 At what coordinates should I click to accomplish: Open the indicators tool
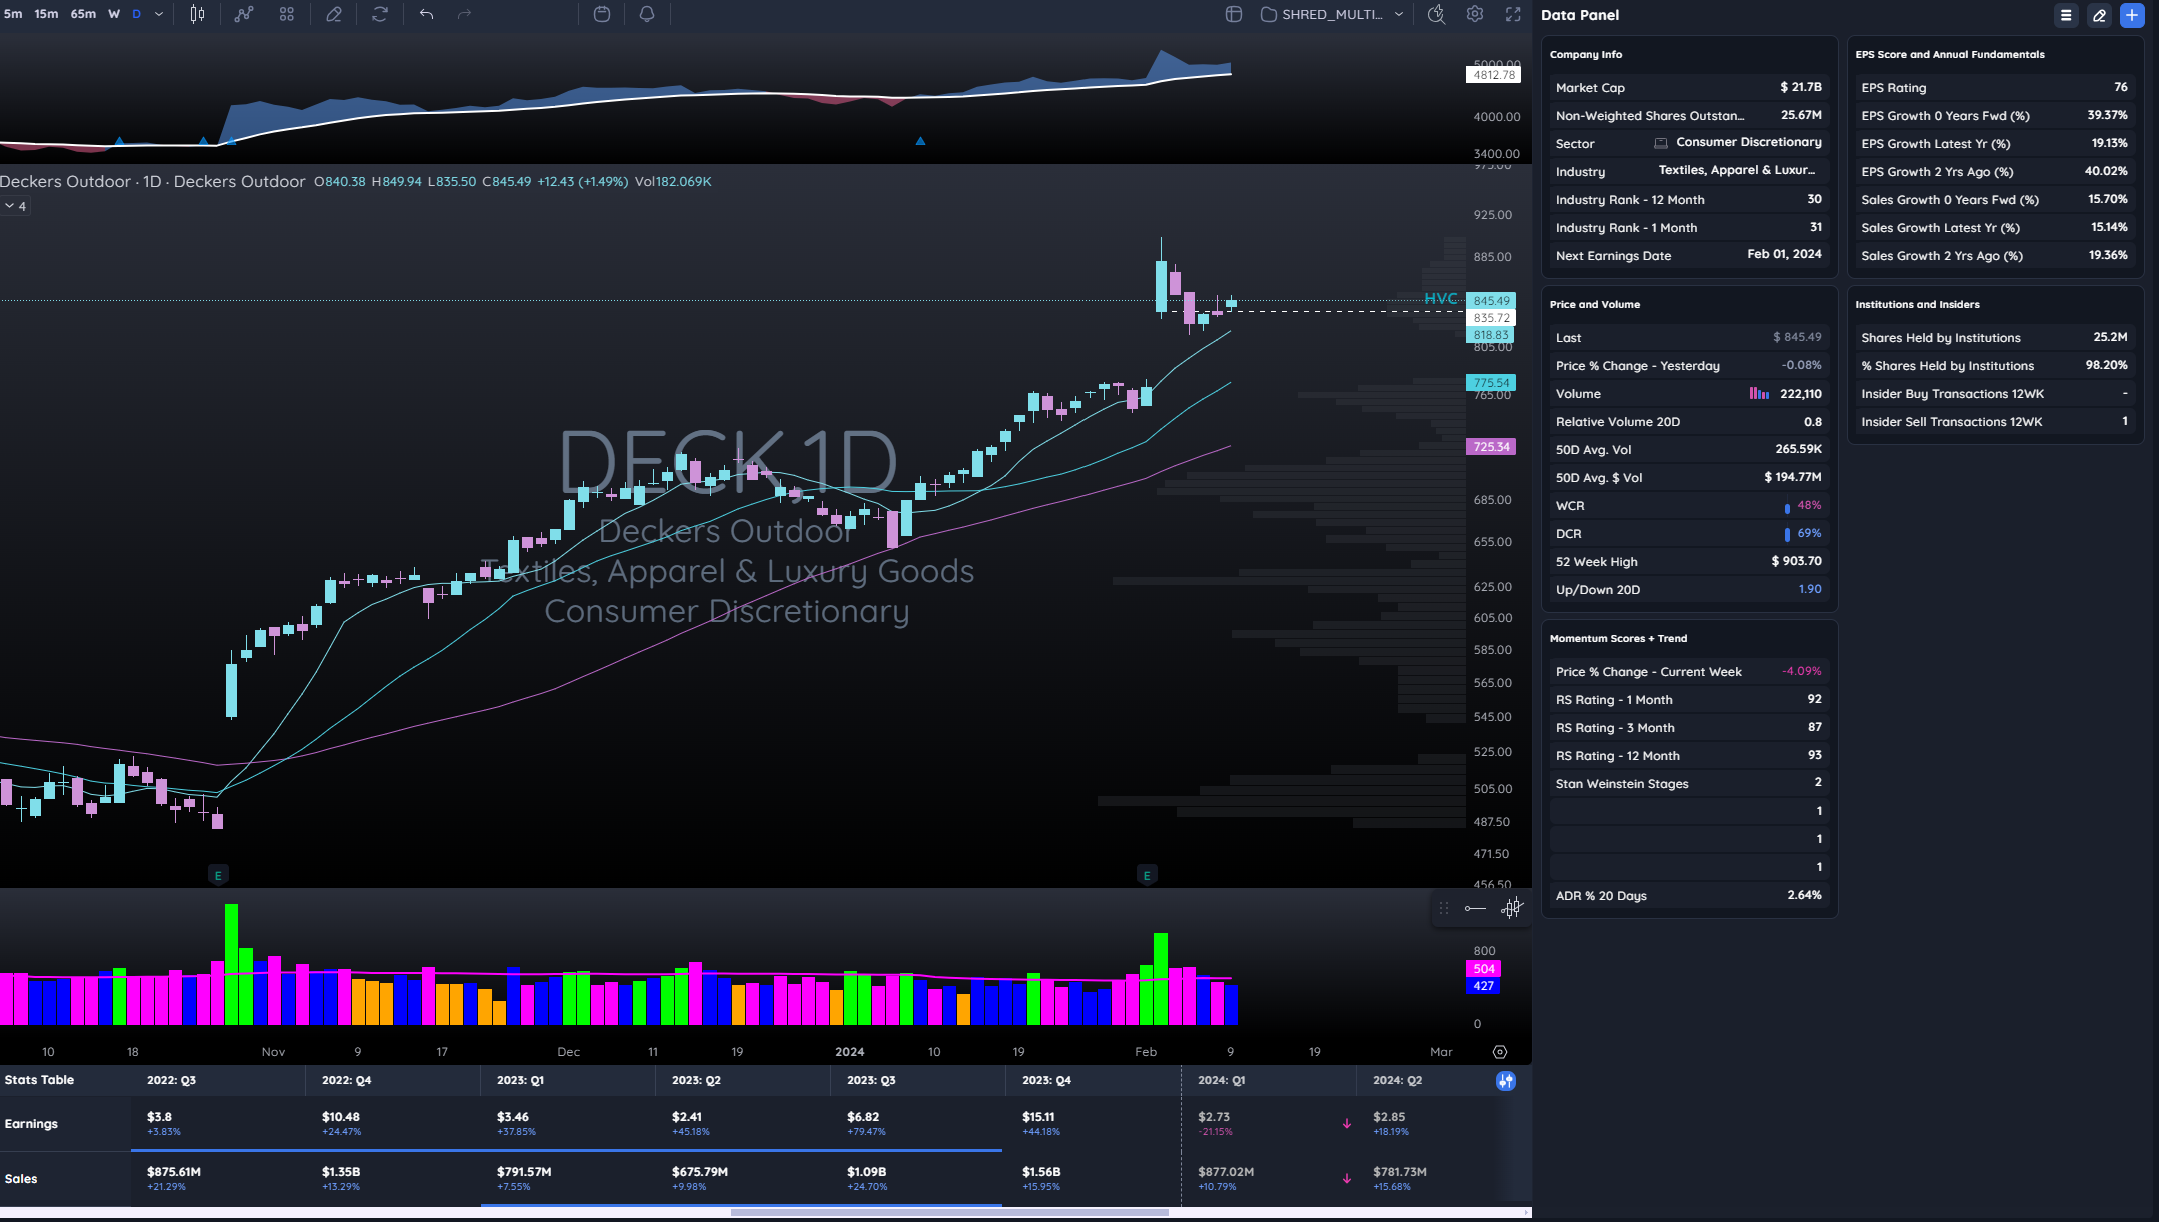pos(244,14)
